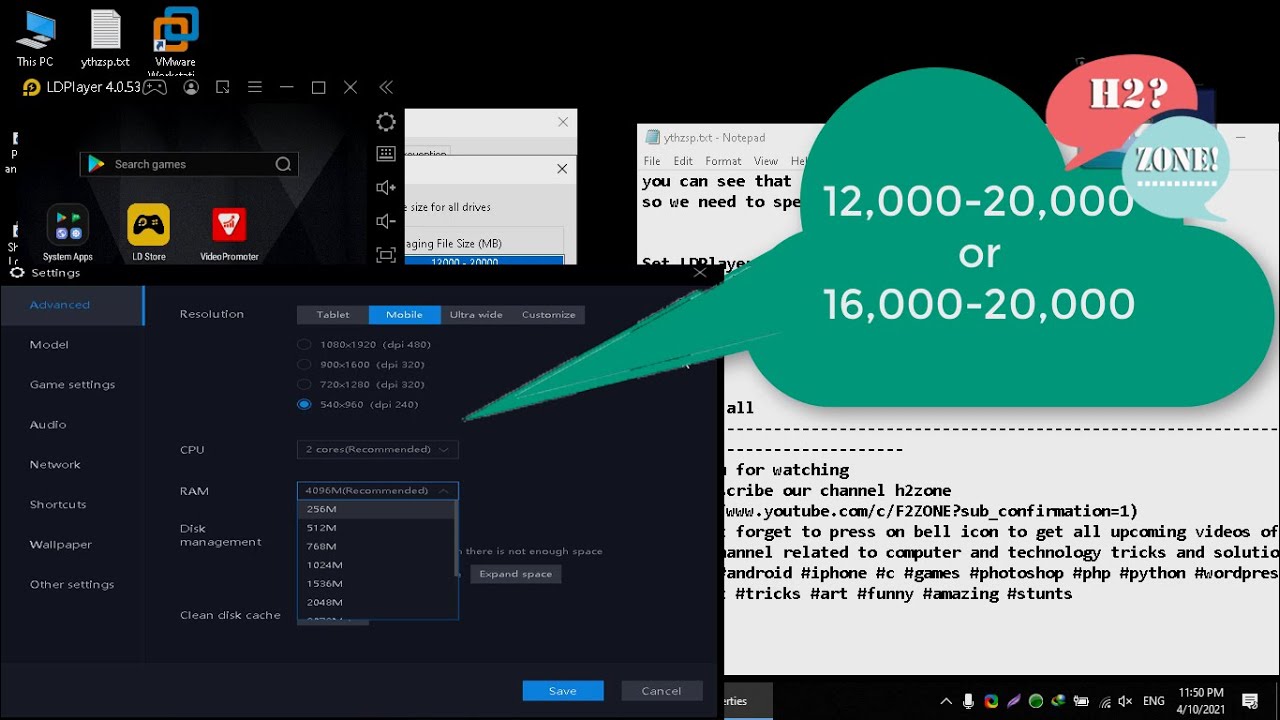The image size is (1280, 720).
Task: Click the magnifier icon in Search games bar
Action: click(283, 164)
